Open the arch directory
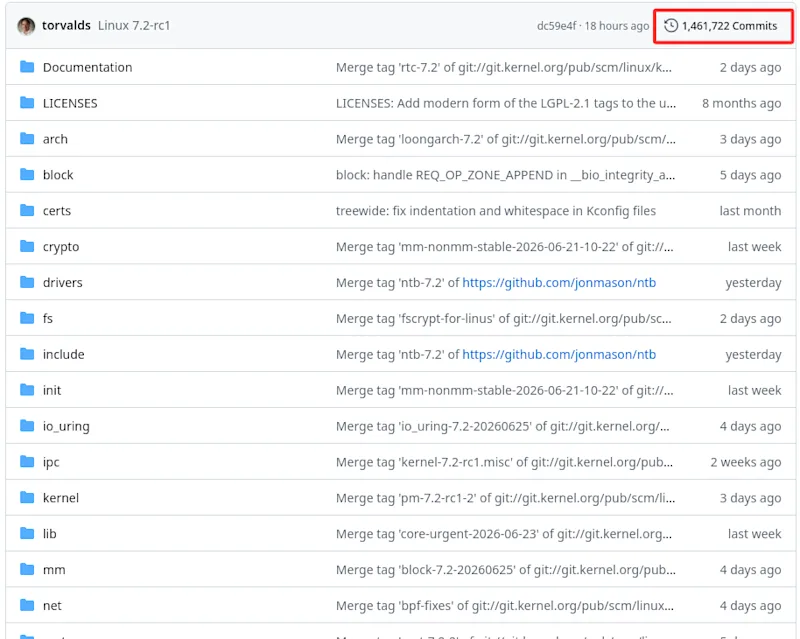The width and height of the screenshot is (800, 639). 55,139
